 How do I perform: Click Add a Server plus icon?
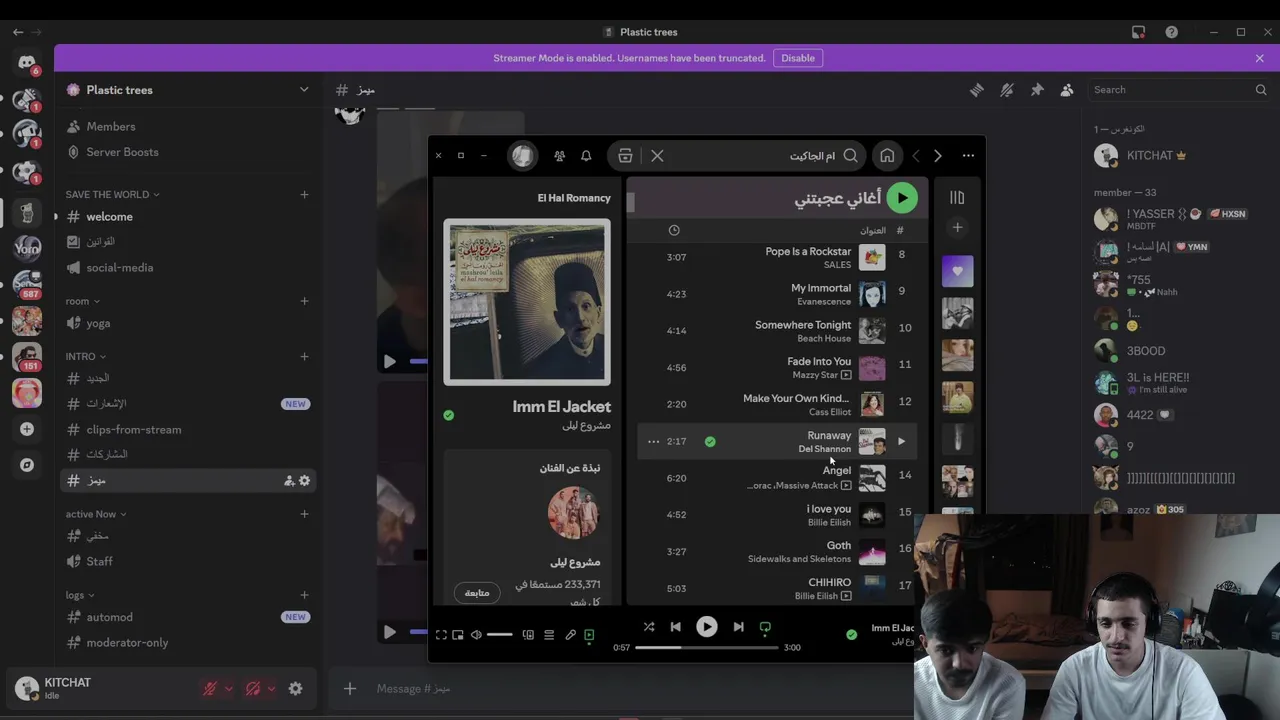27,429
